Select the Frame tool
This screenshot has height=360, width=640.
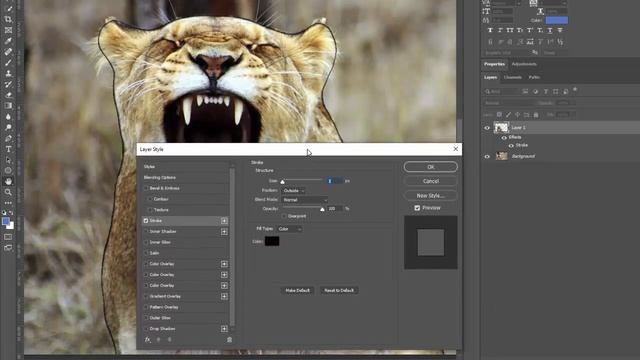[x=8, y=30]
